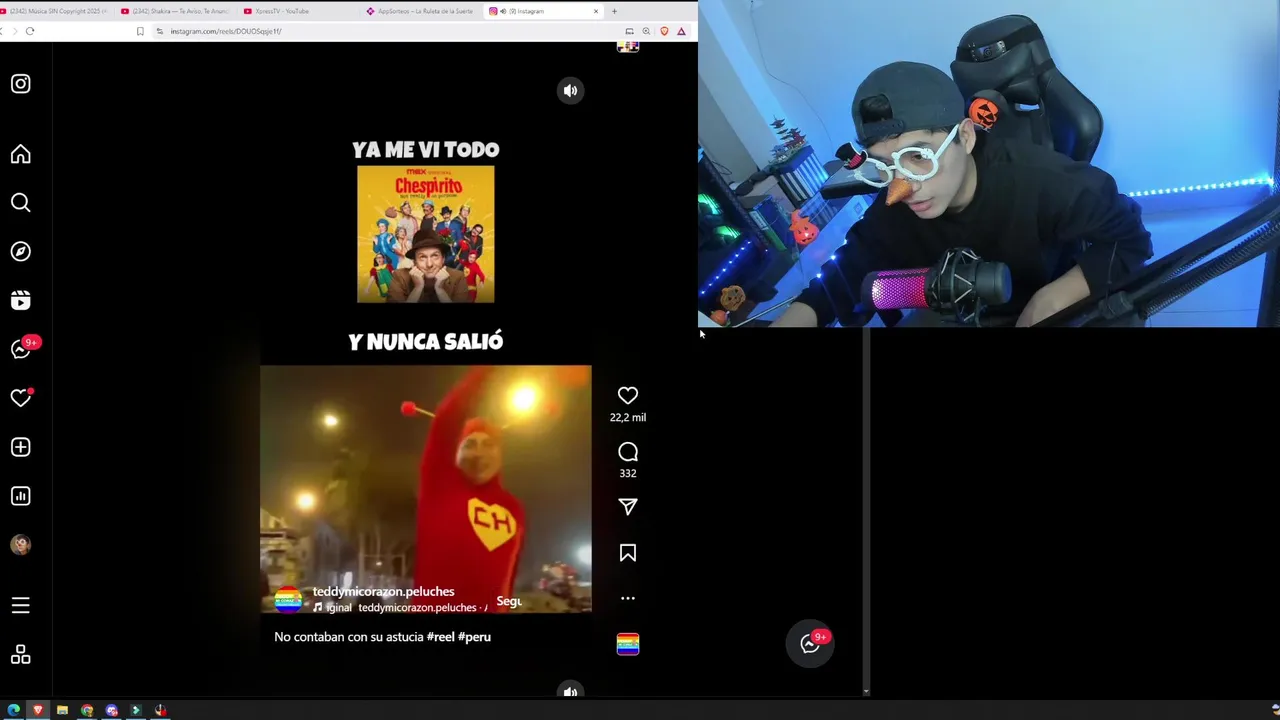Screen dimensions: 1280x720
Task: Open the reel comments bubble
Action: coord(628,452)
